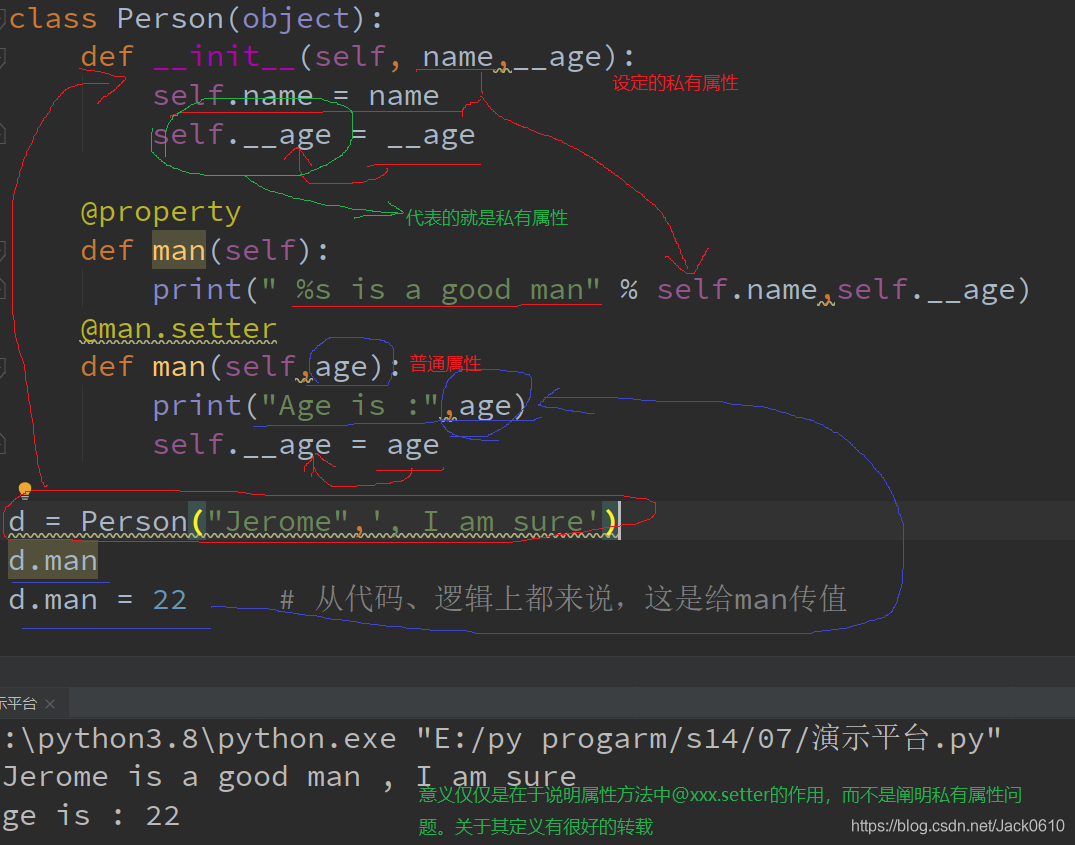The width and height of the screenshot is (1075, 845).
Task: Place cursor in 'self.__age = age' line
Action: (295, 445)
